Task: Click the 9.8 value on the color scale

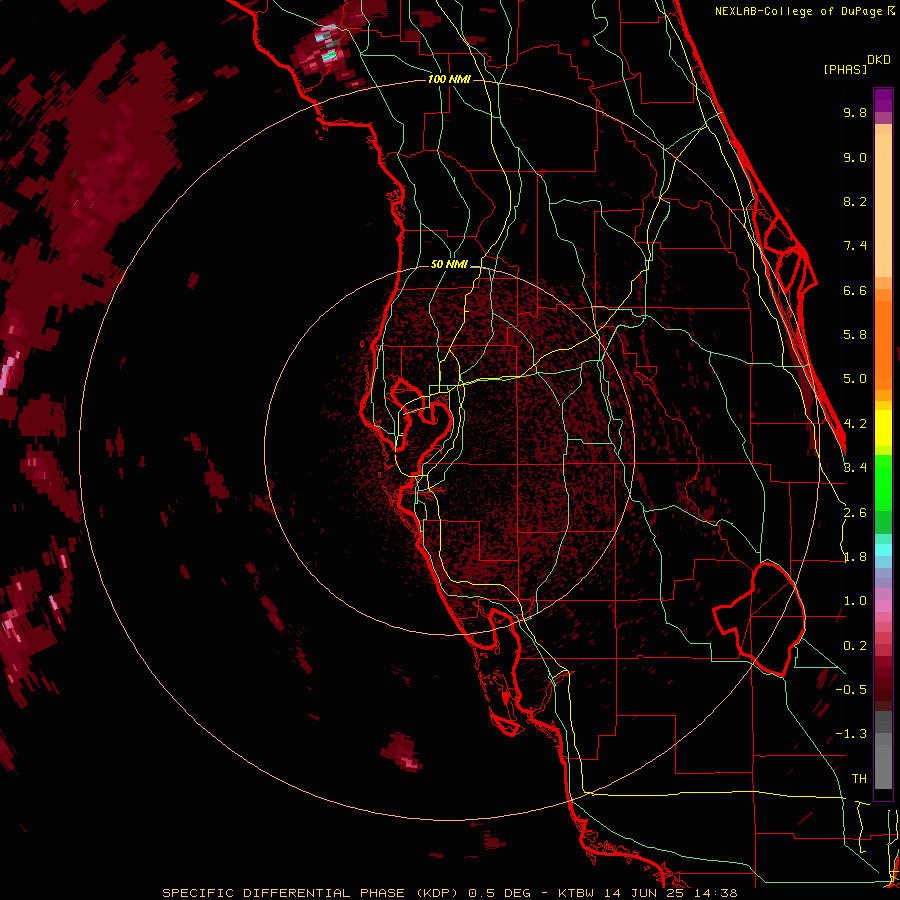Action: click(x=855, y=112)
